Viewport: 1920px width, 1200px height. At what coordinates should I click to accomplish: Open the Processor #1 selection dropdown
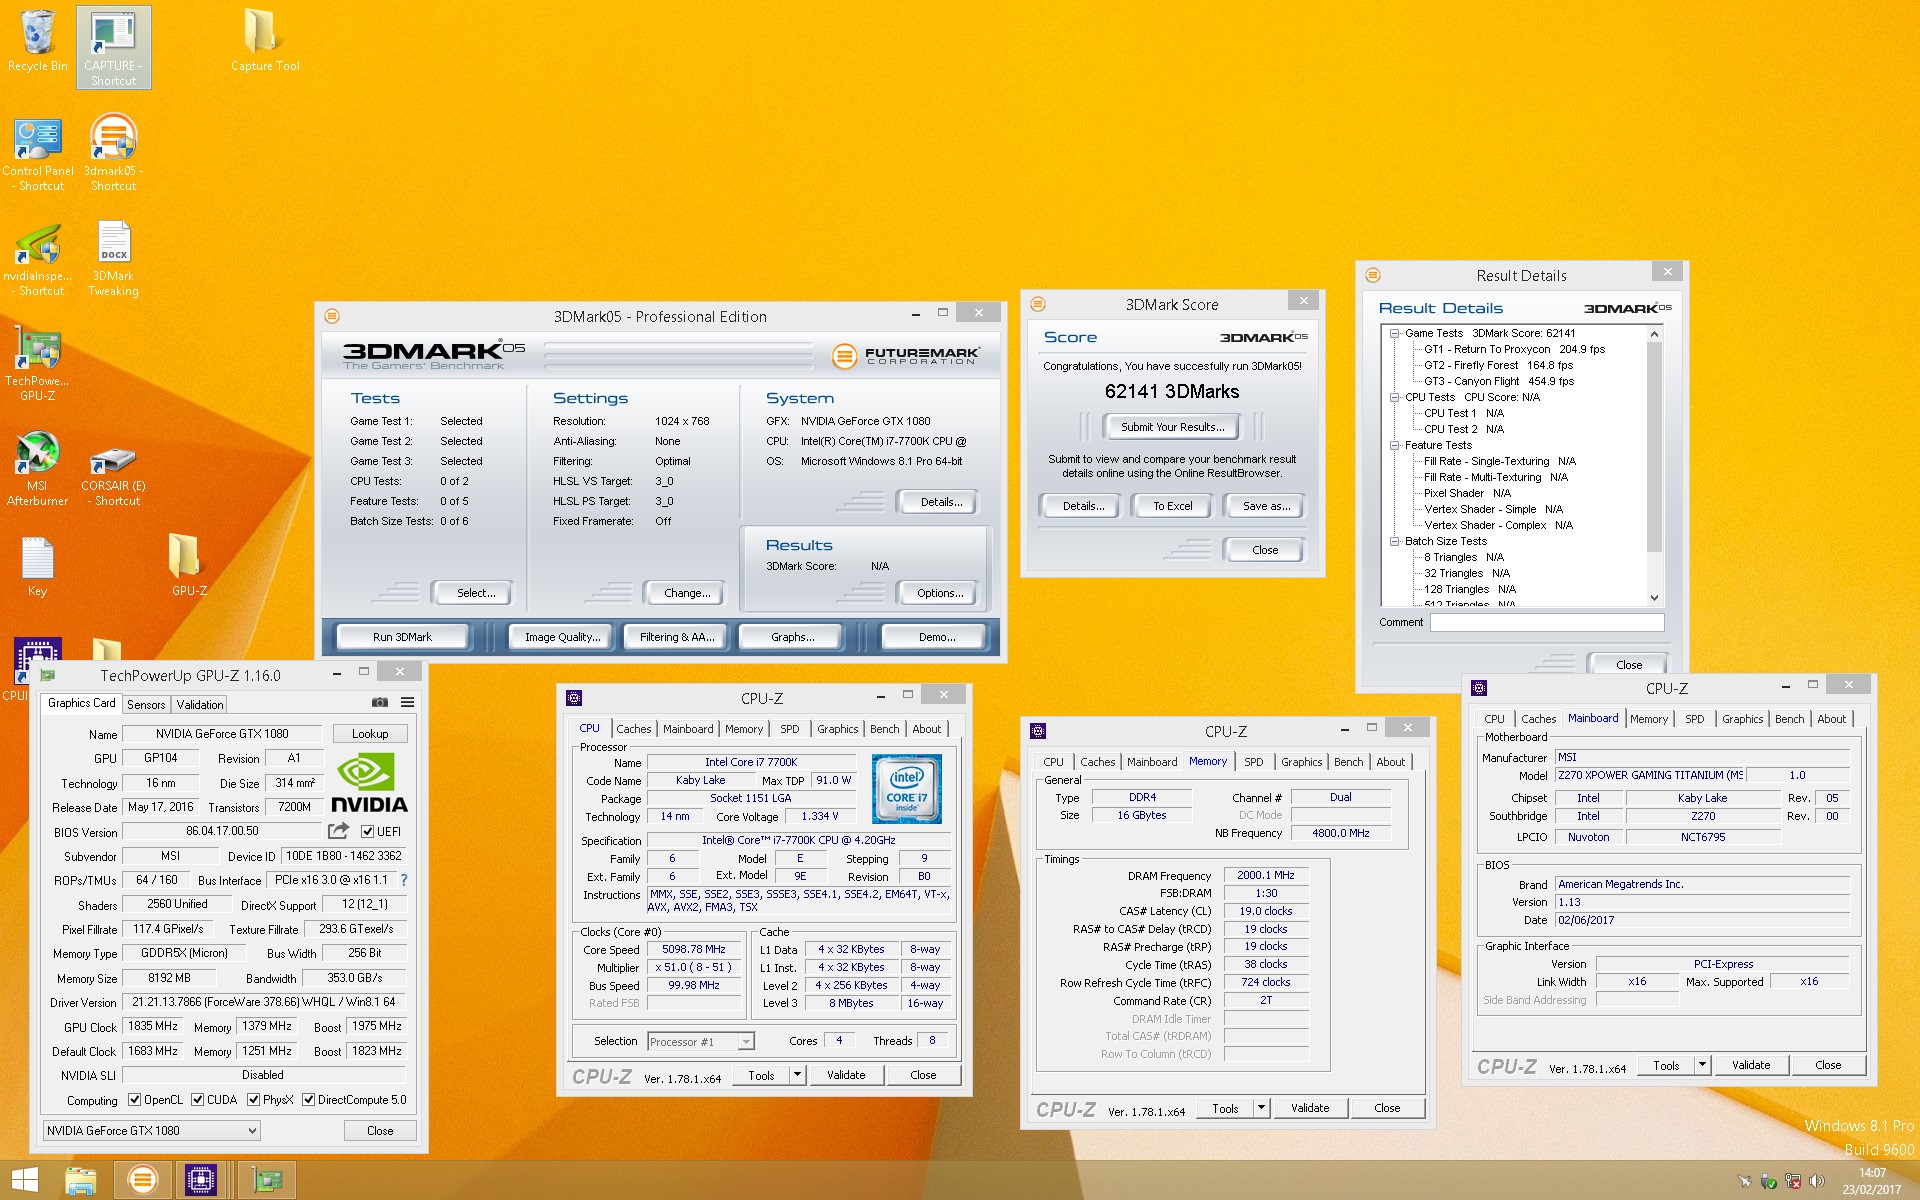tap(701, 1042)
